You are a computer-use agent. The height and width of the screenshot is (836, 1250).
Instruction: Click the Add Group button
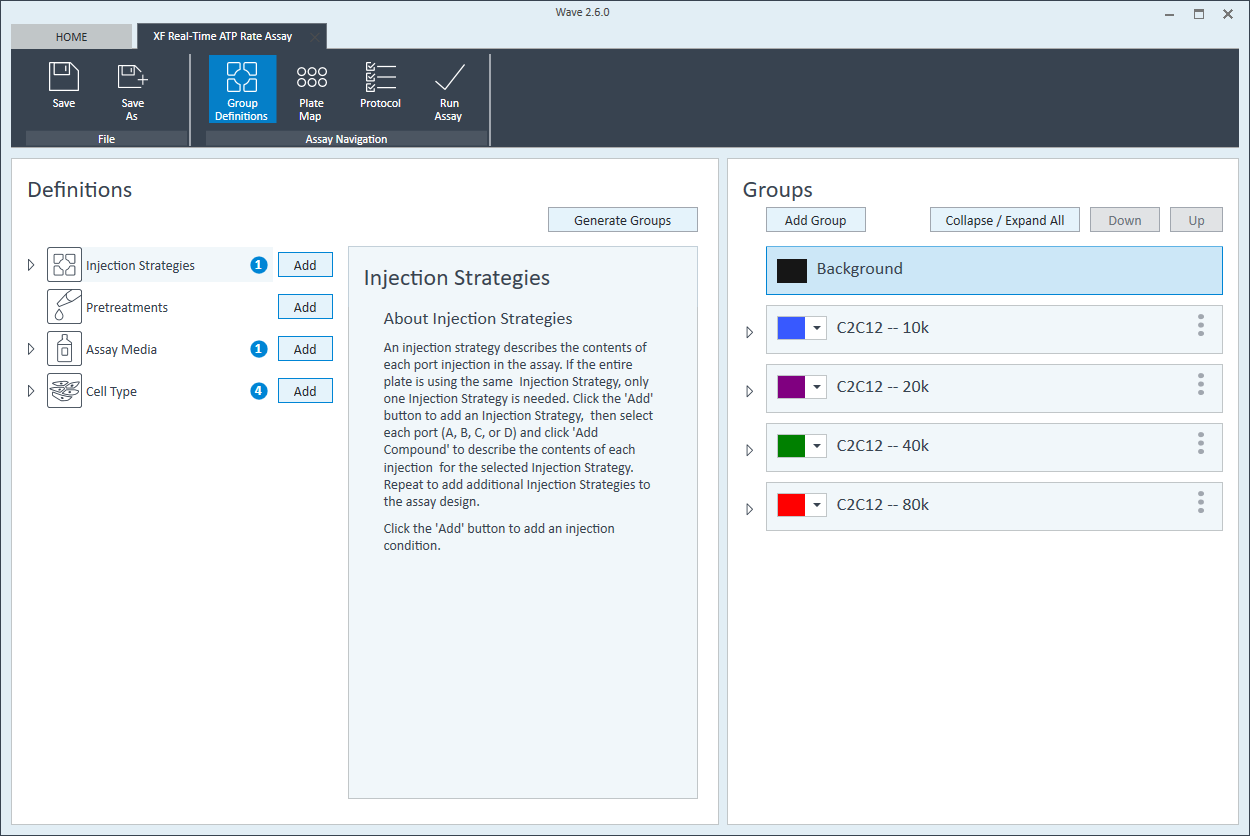pos(815,220)
